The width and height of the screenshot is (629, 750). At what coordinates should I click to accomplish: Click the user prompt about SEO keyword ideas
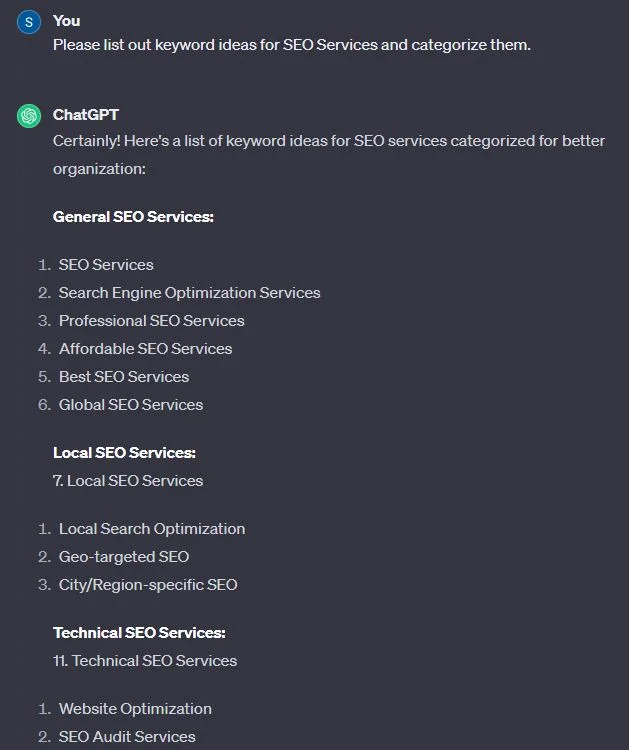(292, 45)
